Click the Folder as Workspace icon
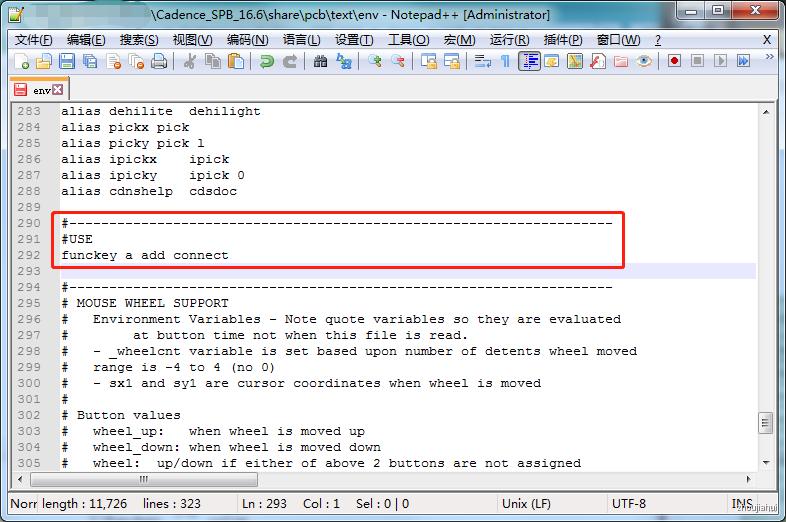The height and width of the screenshot is (522, 786). (621, 61)
